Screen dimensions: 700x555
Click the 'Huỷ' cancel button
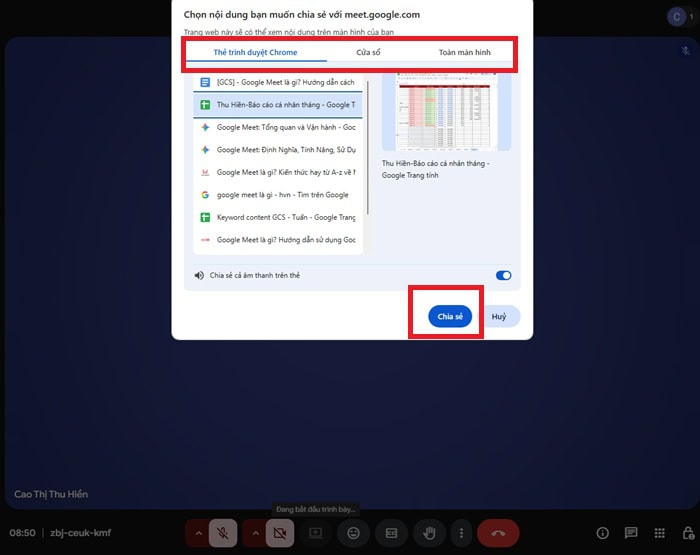499,316
